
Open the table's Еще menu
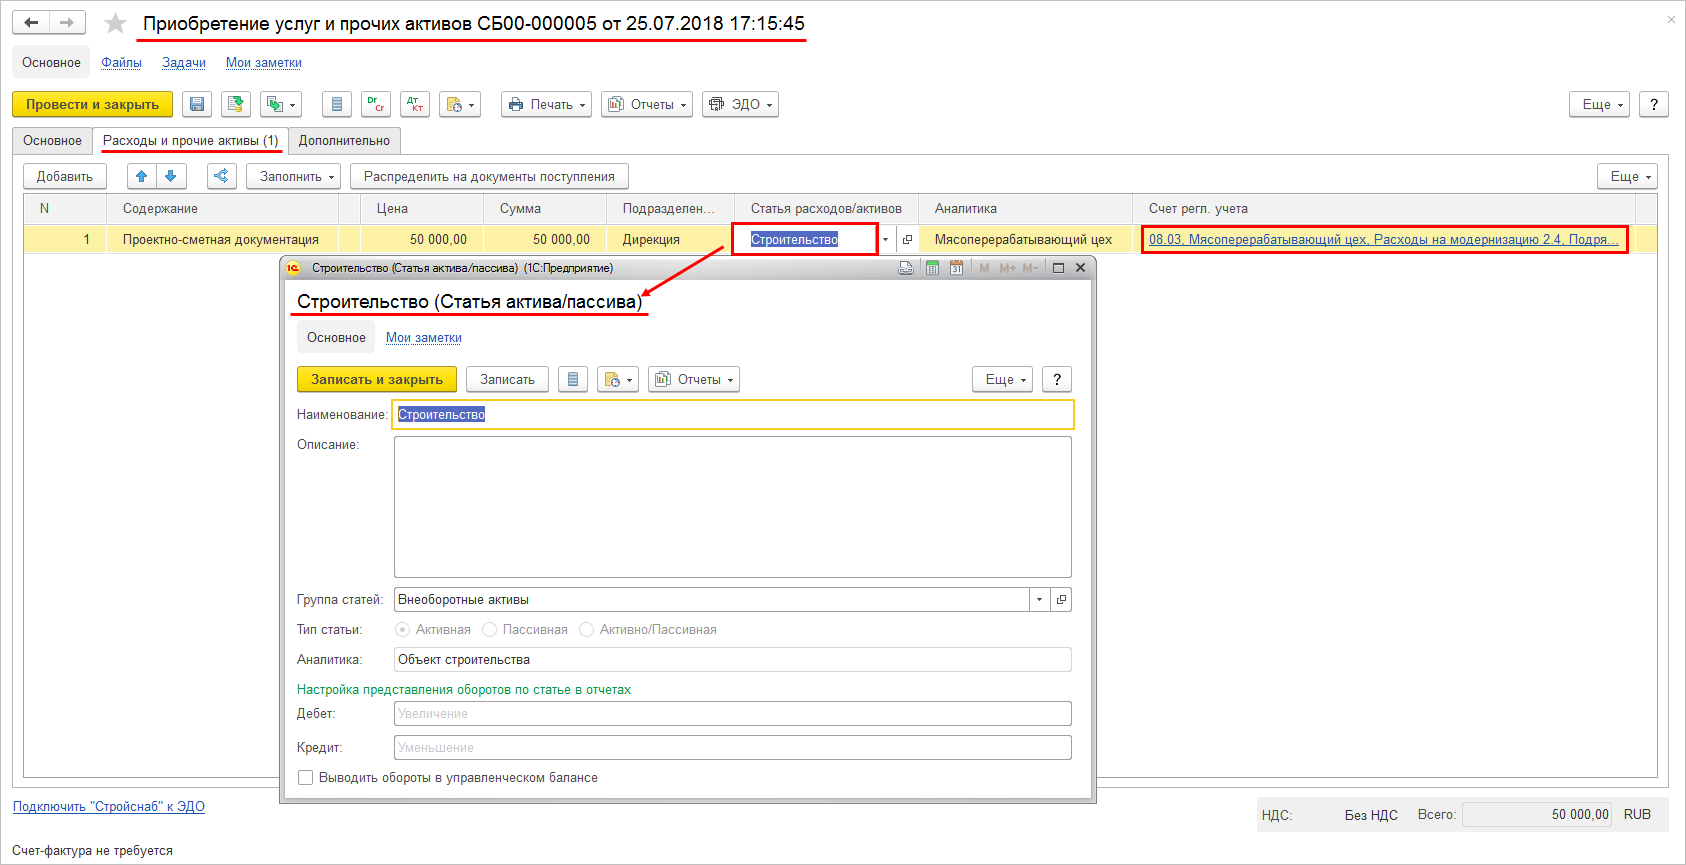[1628, 176]
